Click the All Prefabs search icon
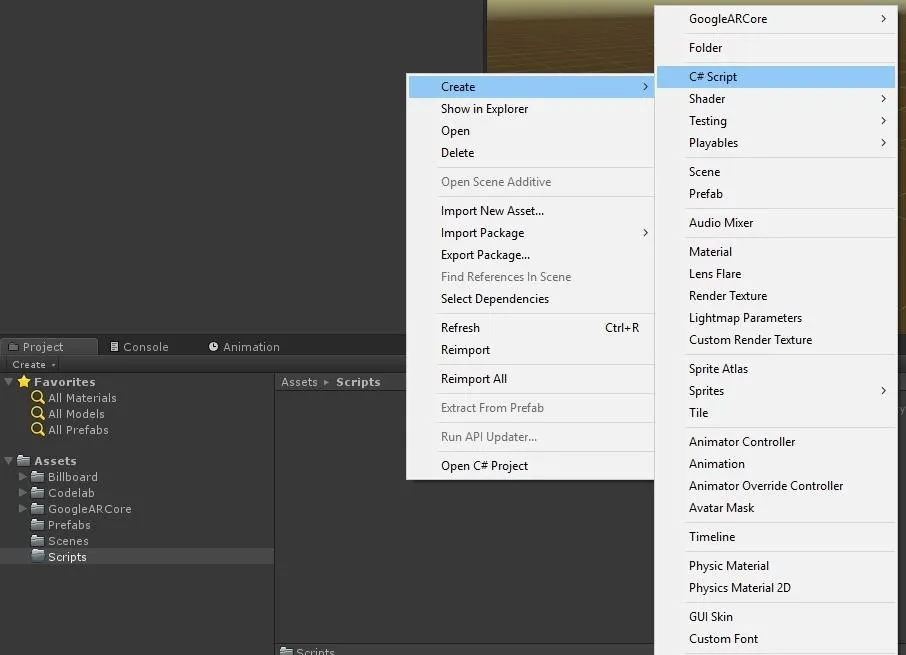This screenshot has height=655, width=906. pos(38,429)
